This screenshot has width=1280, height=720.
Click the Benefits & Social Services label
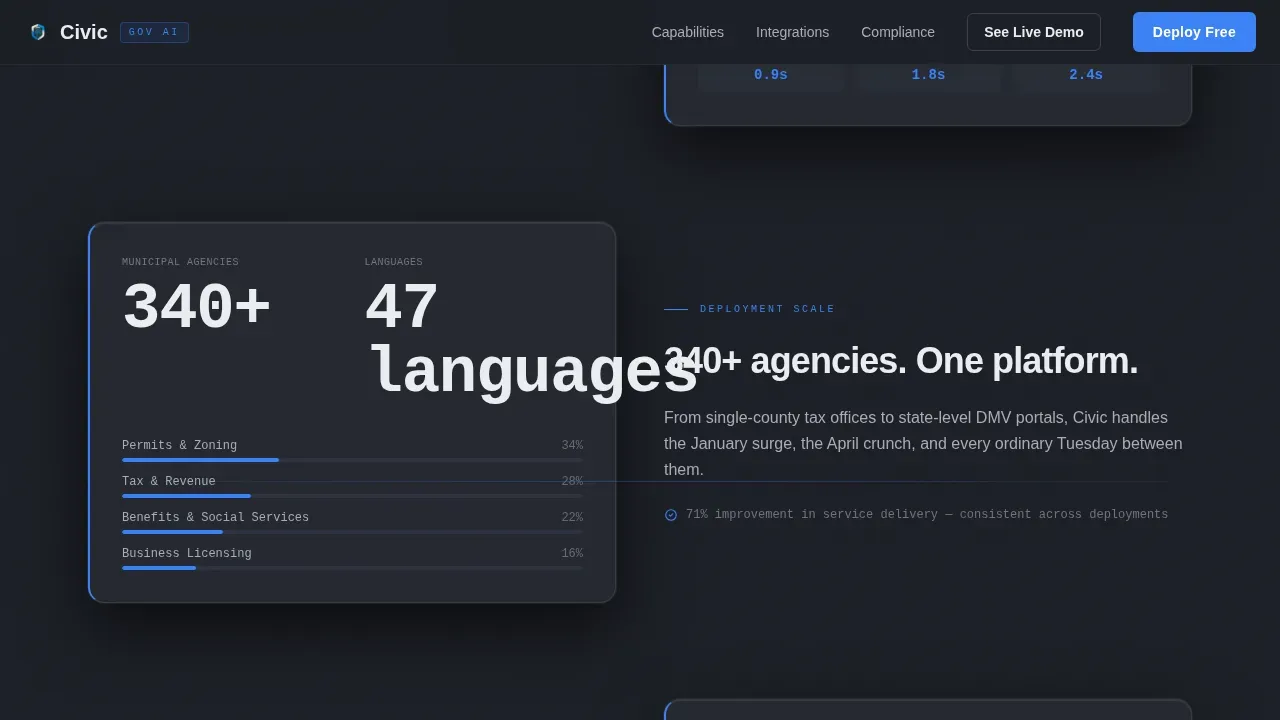click(215, 518)
